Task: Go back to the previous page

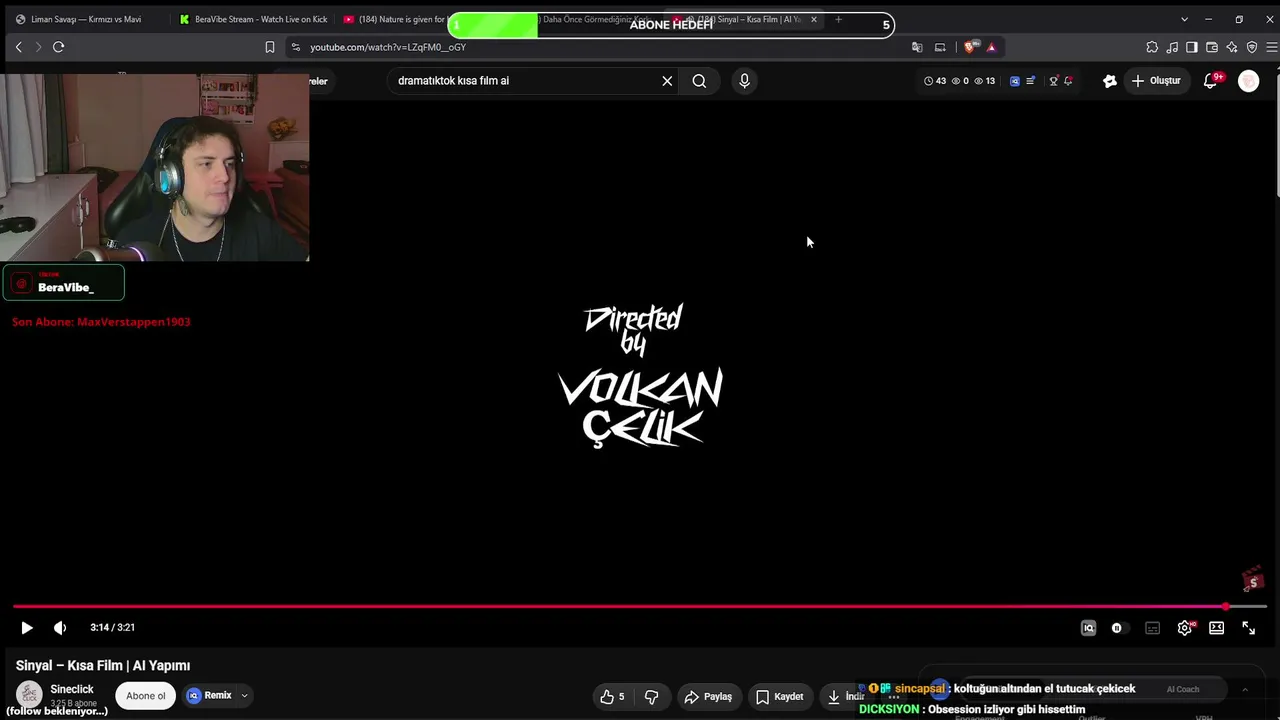Action: (18, 47)
